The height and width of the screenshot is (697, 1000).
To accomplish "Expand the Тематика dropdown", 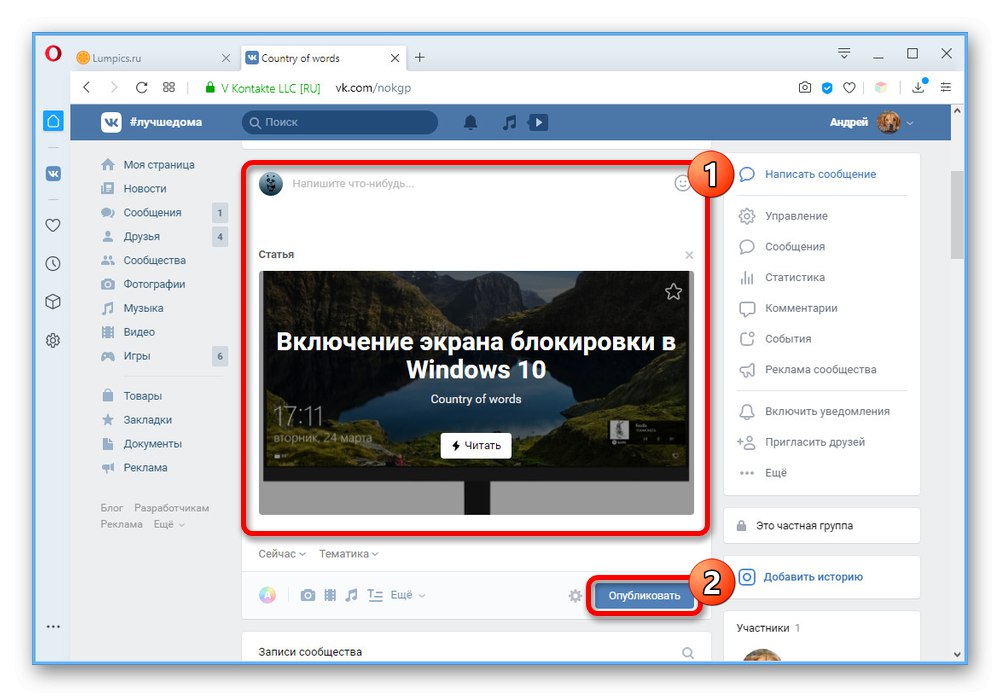I will coord(349,554).
